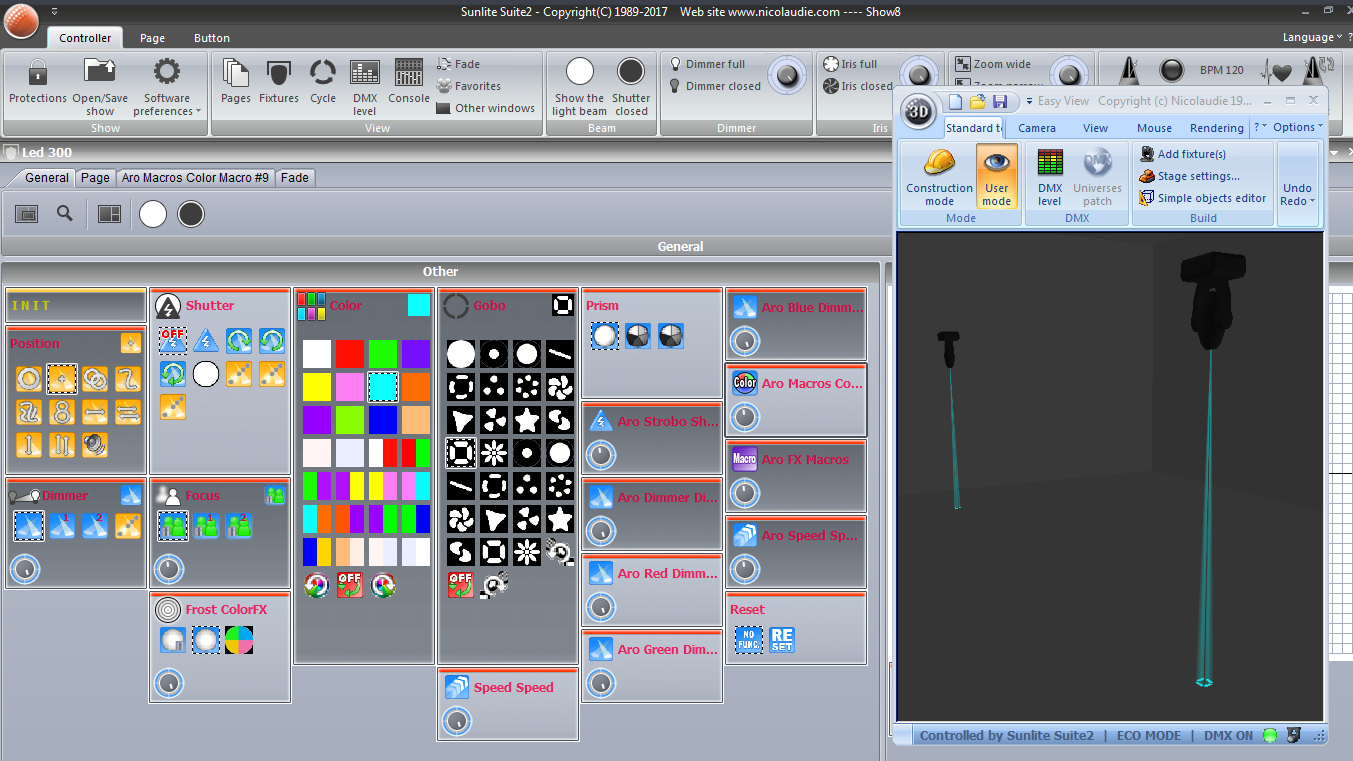Select the NO FUNC icon in Reset panel

748,640
